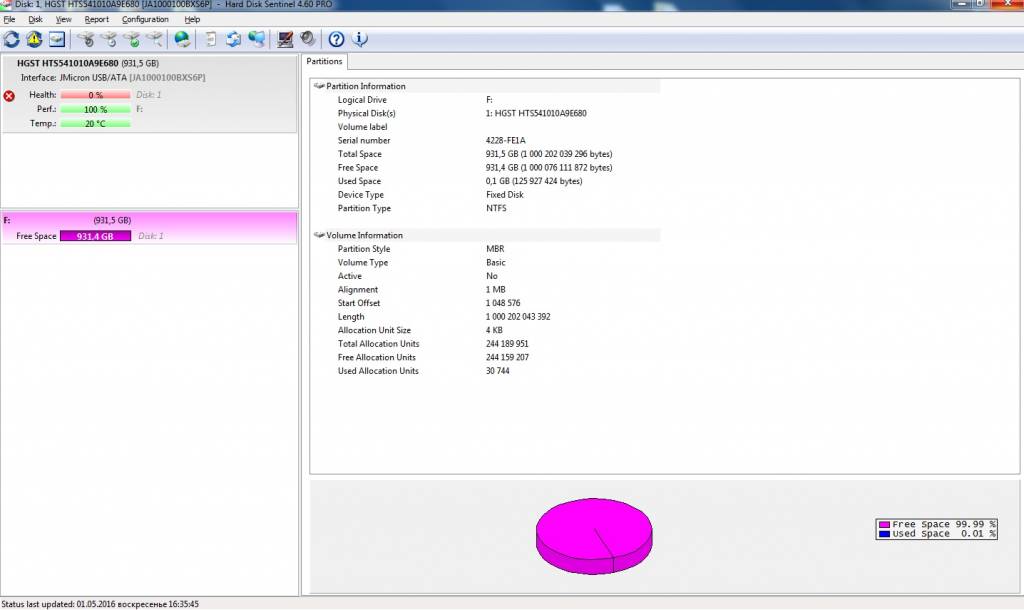Click the Volume Type value Basic
Screen dimensions: 1024x610
point(496,263)
